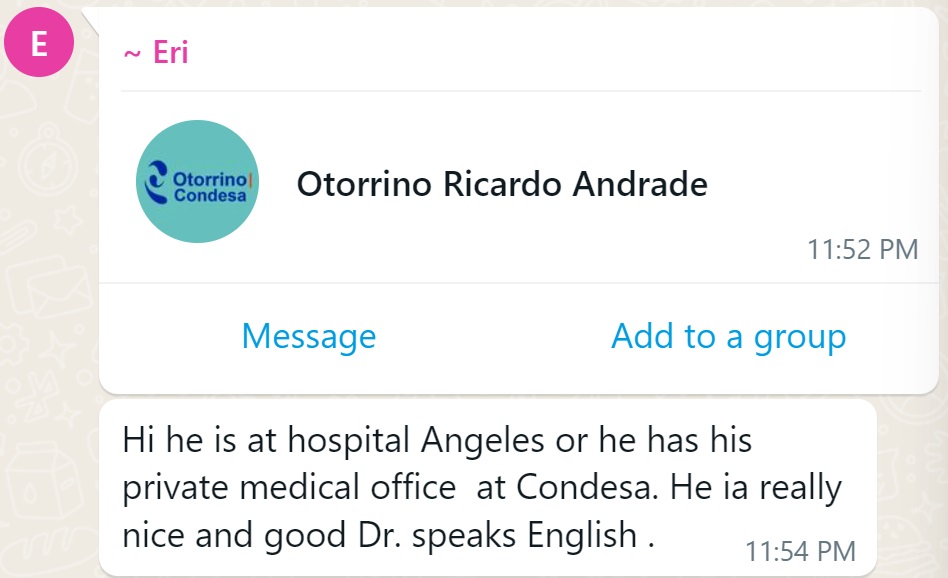Click the "Add to a group" button
The image size is (948, 578).
click(729, 336)
